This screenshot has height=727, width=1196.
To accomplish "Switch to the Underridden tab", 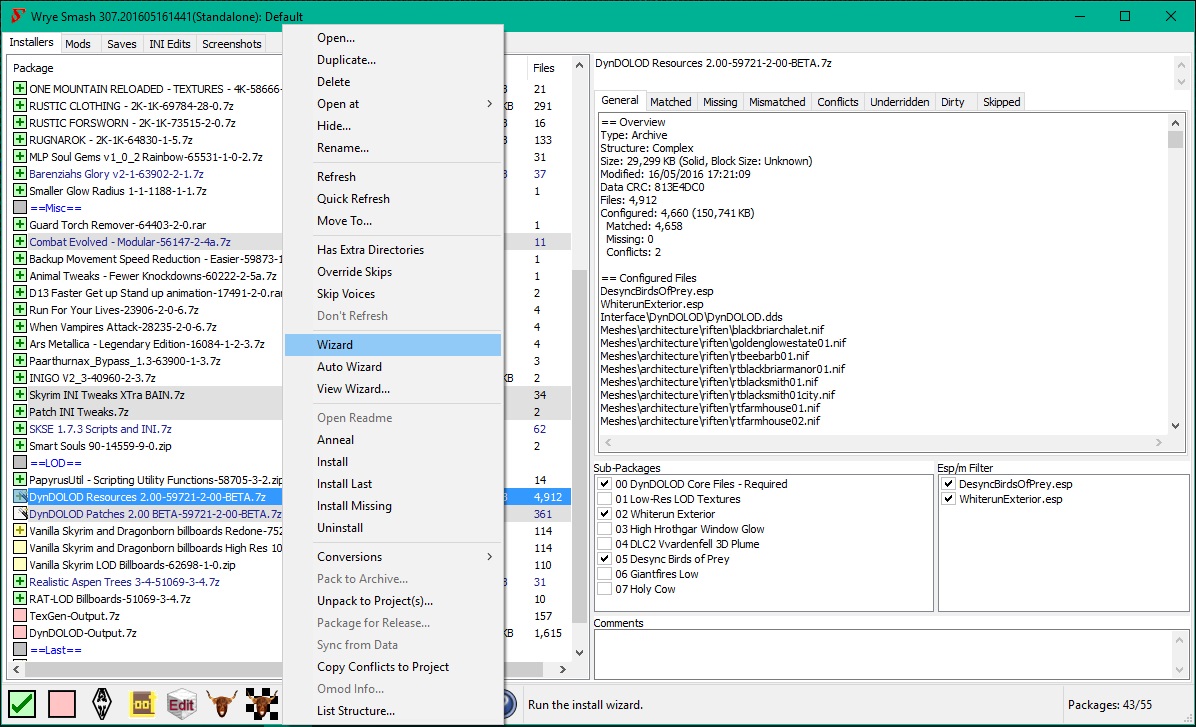I will point(899,101).
